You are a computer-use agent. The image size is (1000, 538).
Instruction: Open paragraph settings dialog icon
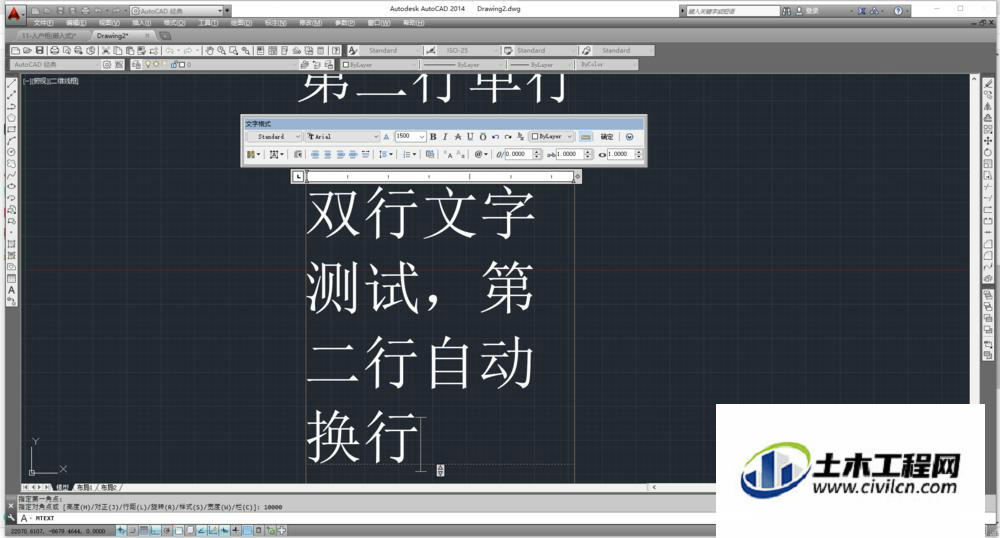coord(298,154)
